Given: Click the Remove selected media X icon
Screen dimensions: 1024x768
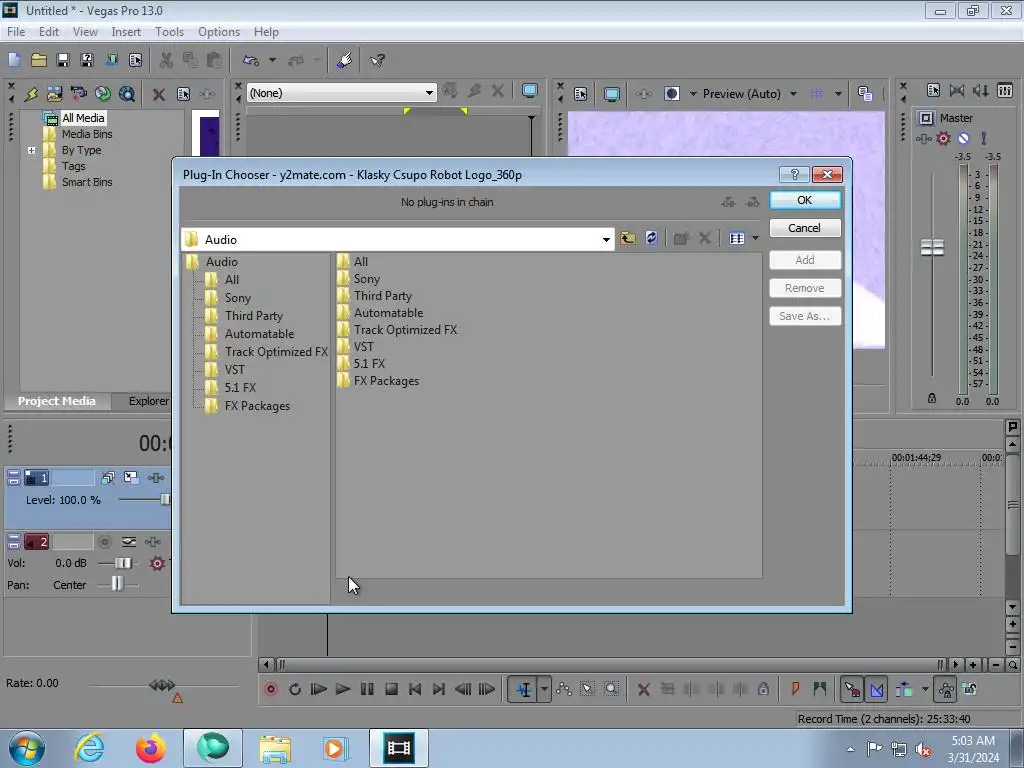Looking at the screenshot, I should pos(158,94).
